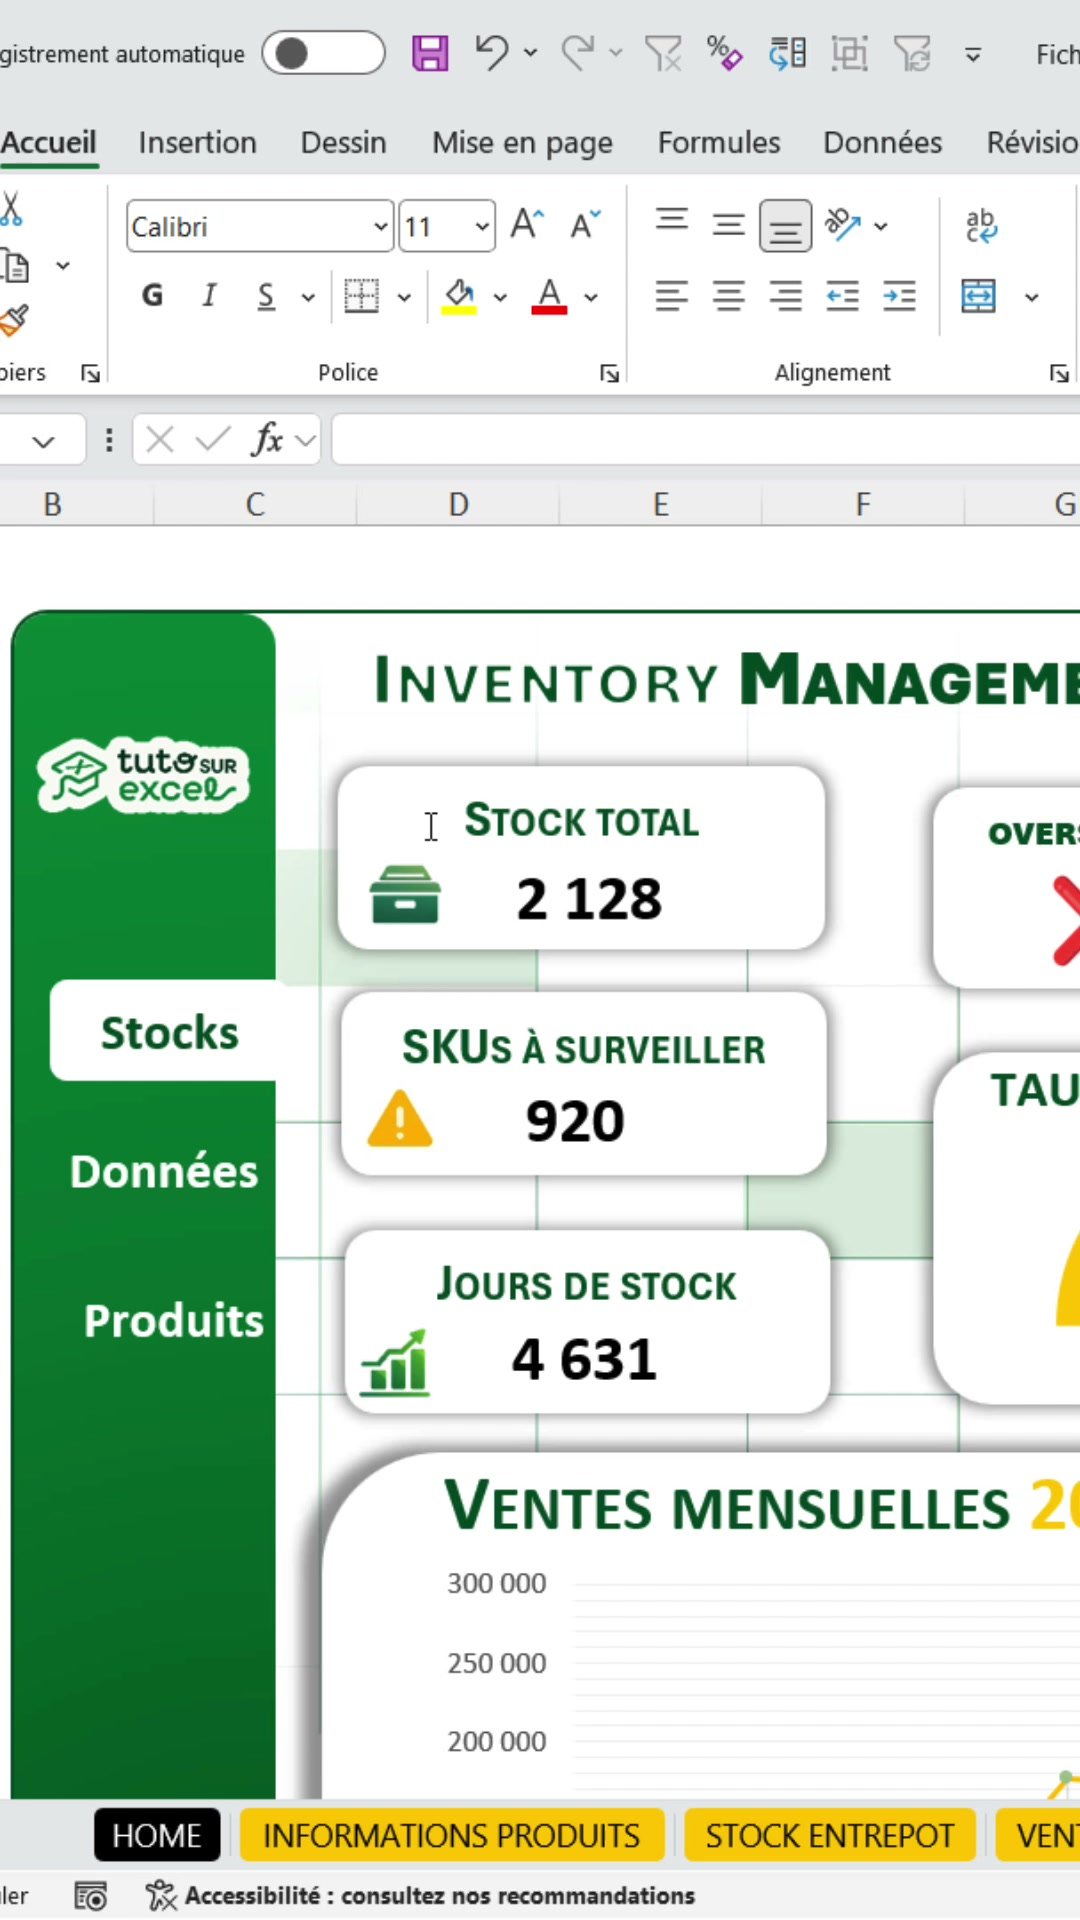Go to INFORMATIONS PRODUITS sheet tab

[451, 1835]
